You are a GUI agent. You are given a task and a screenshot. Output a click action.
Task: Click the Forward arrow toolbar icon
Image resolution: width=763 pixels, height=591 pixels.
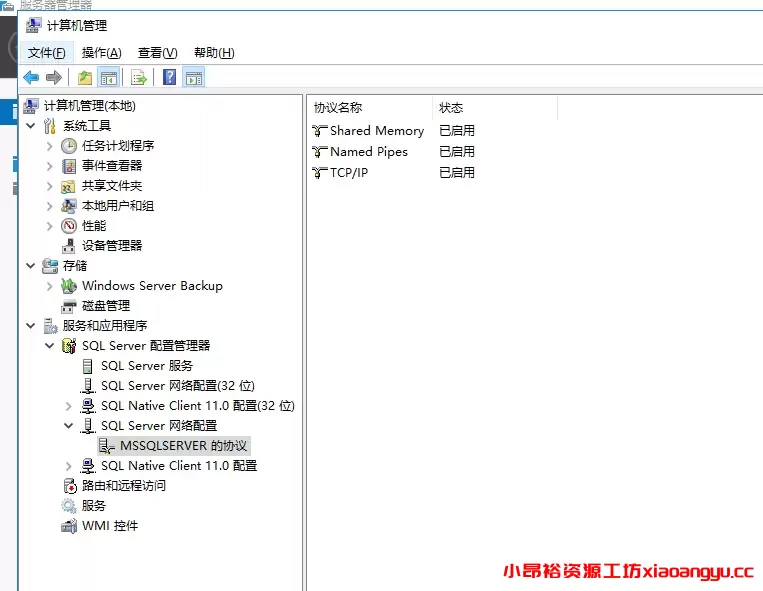point(54,77)
